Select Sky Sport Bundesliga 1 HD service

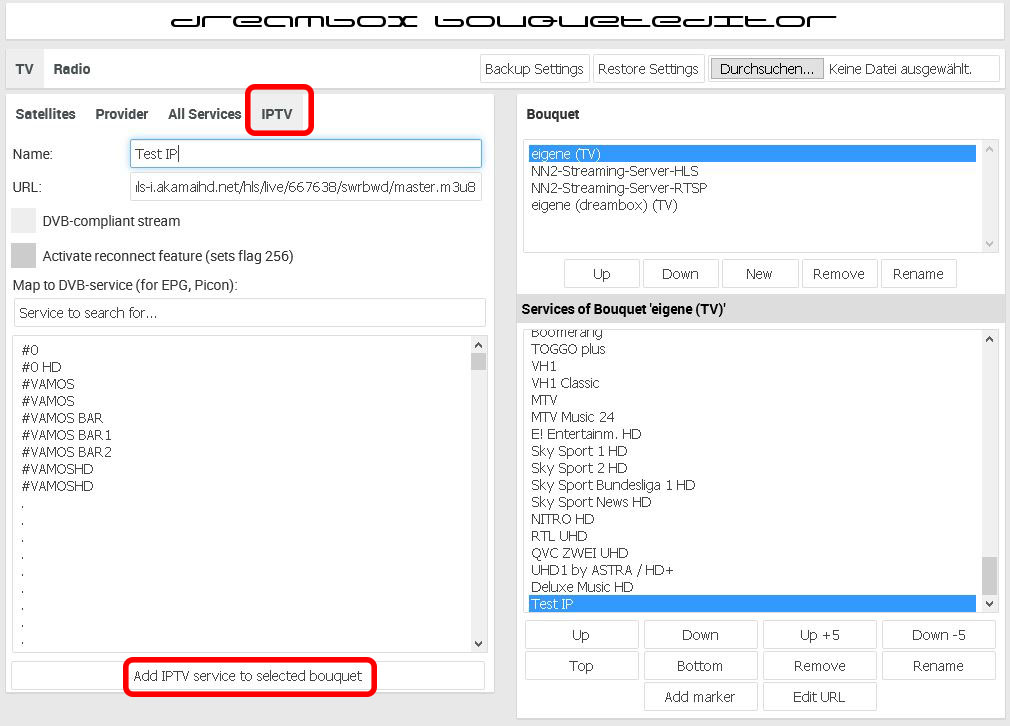(x=613, y=485)
